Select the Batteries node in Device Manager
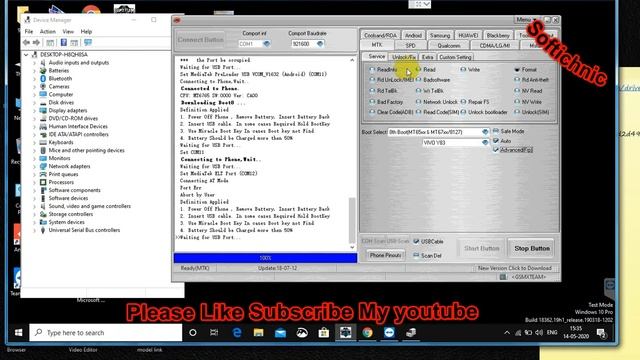Image resolution: width=640 pixels, height=360 pixels. pyautogui.click(x=59, y=71)
